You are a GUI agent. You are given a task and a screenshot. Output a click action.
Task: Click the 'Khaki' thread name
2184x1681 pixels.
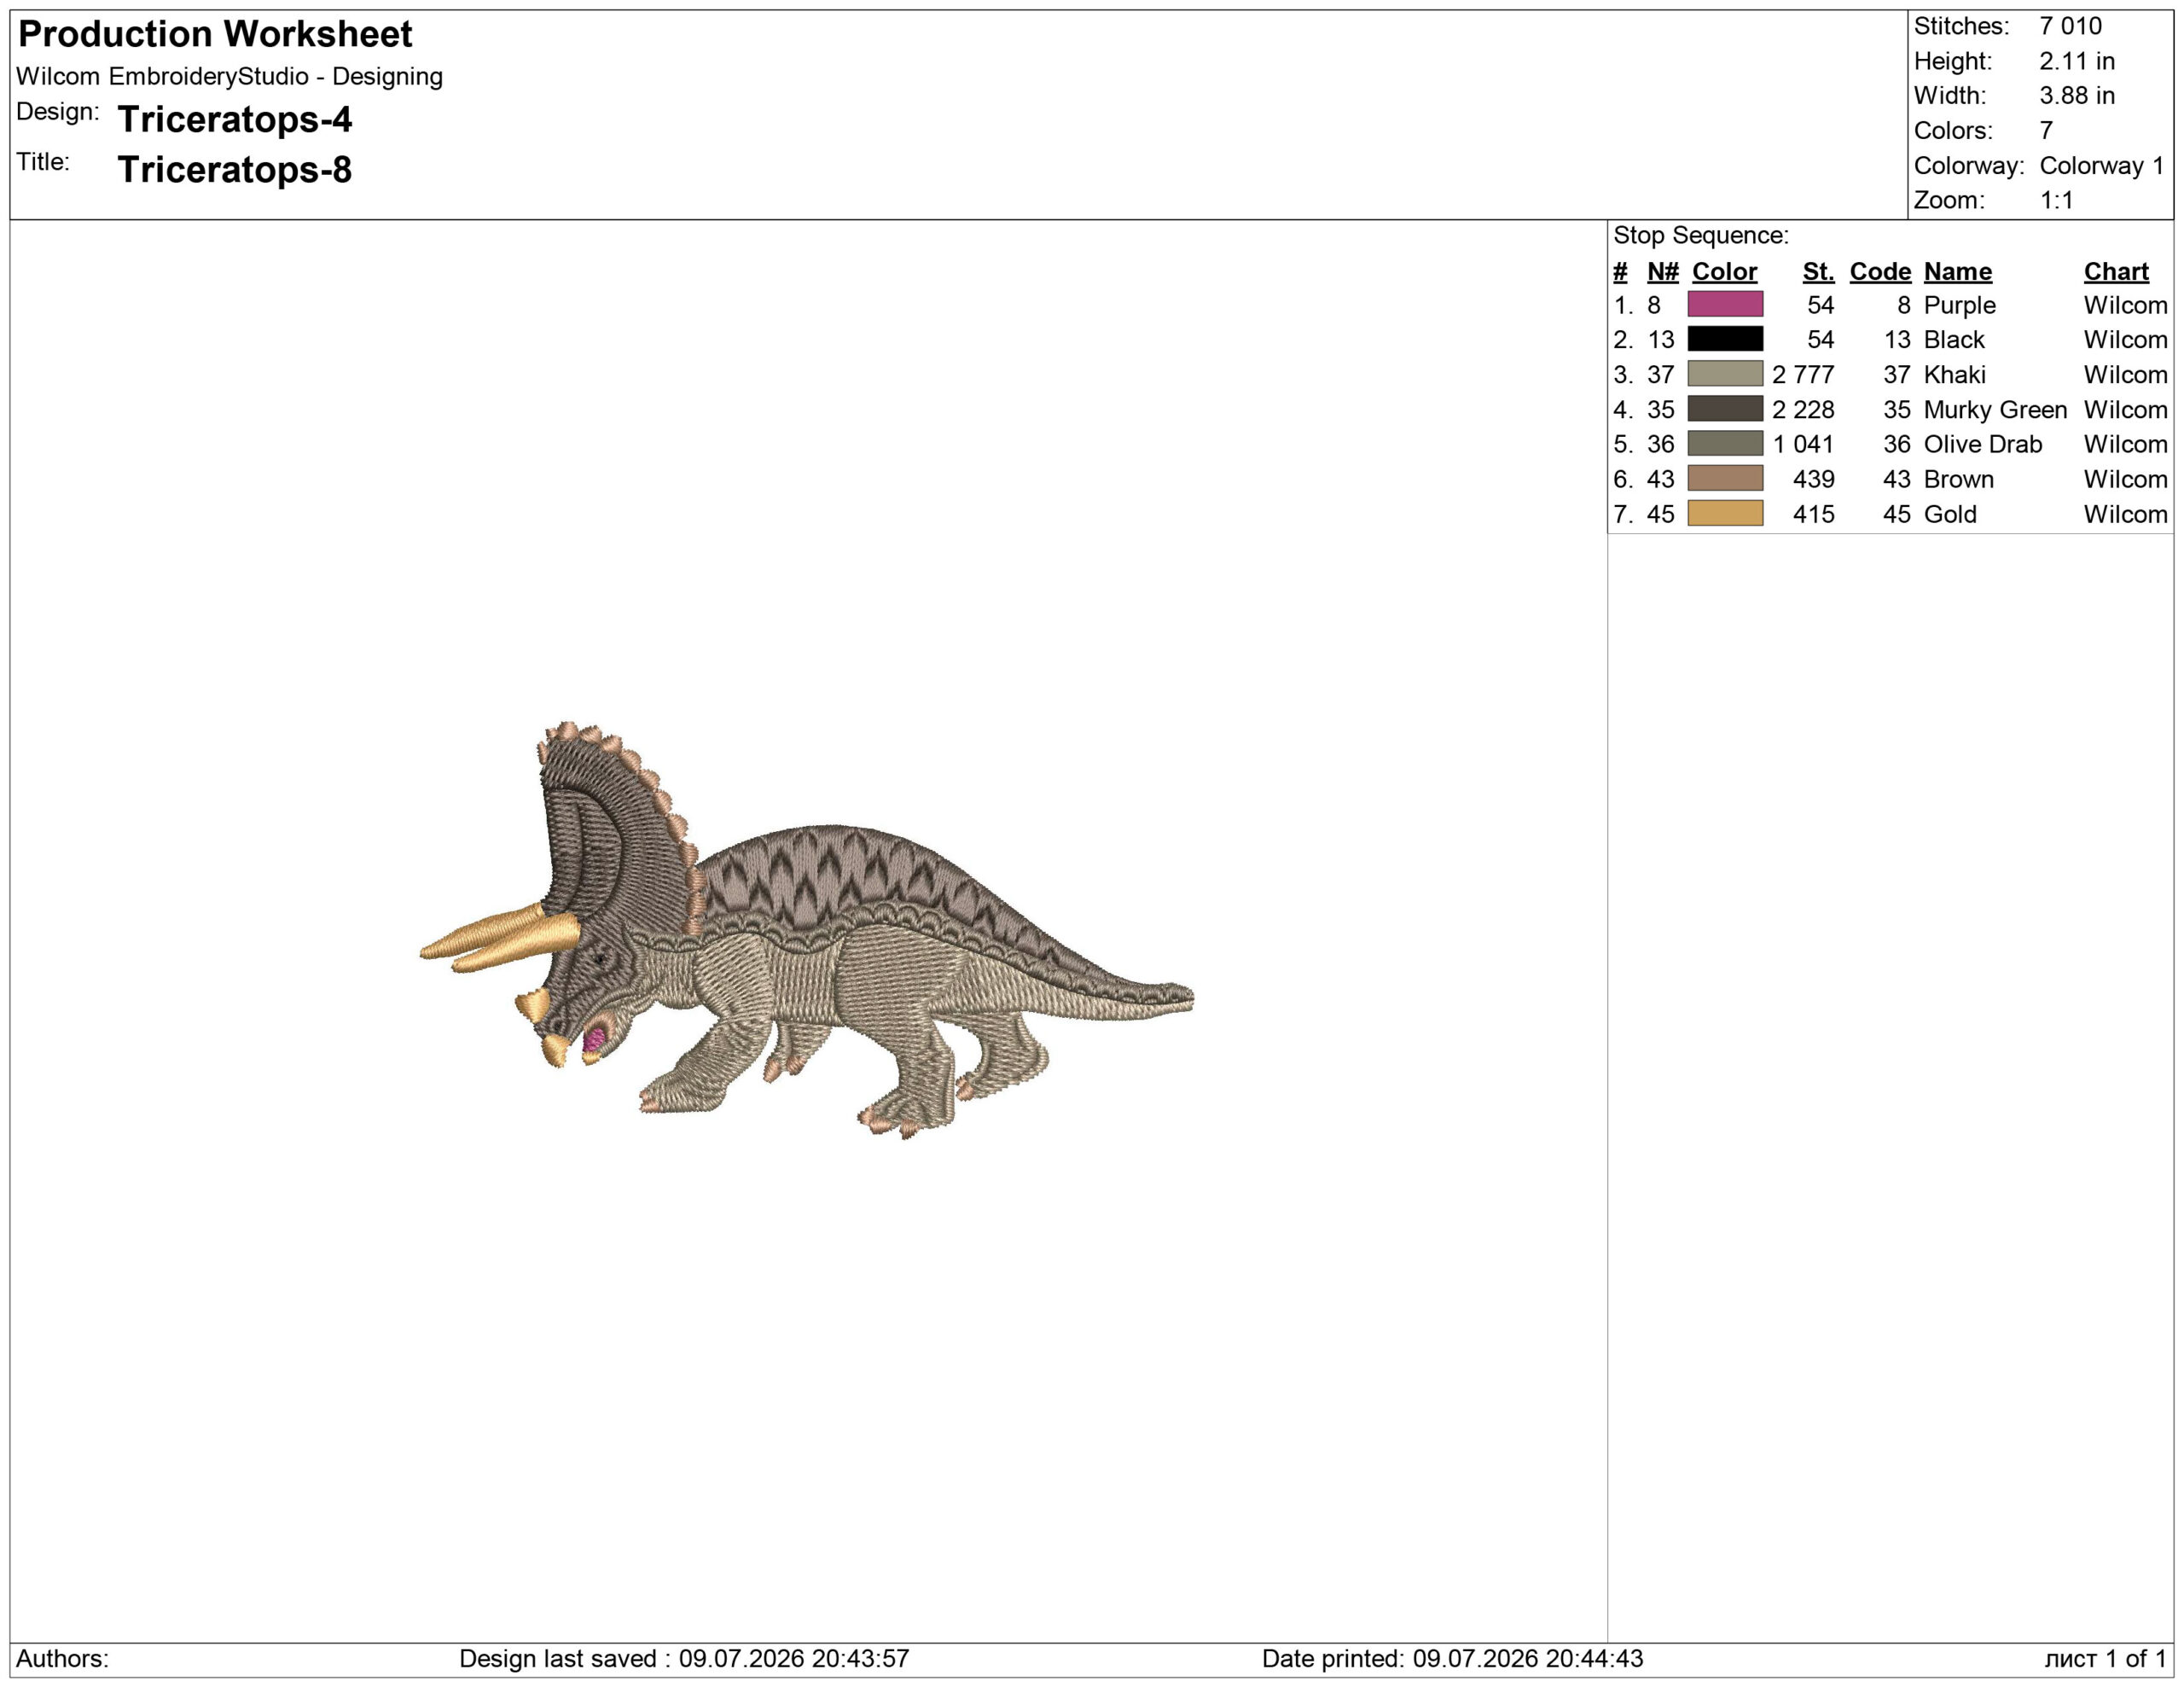(1954, 374)
